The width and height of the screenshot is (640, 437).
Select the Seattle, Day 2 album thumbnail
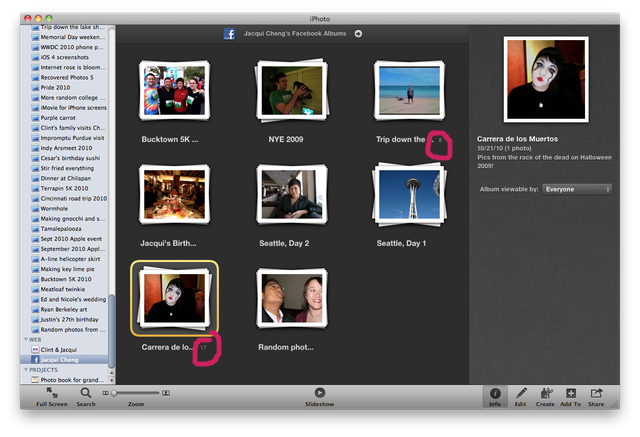click(x=291, y=195)
